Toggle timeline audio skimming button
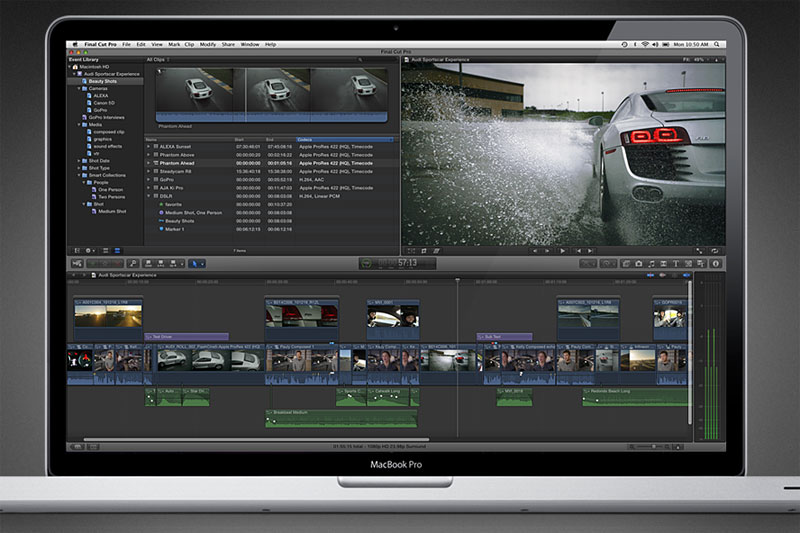Viewport: 800px width, 533px height. 662,275
